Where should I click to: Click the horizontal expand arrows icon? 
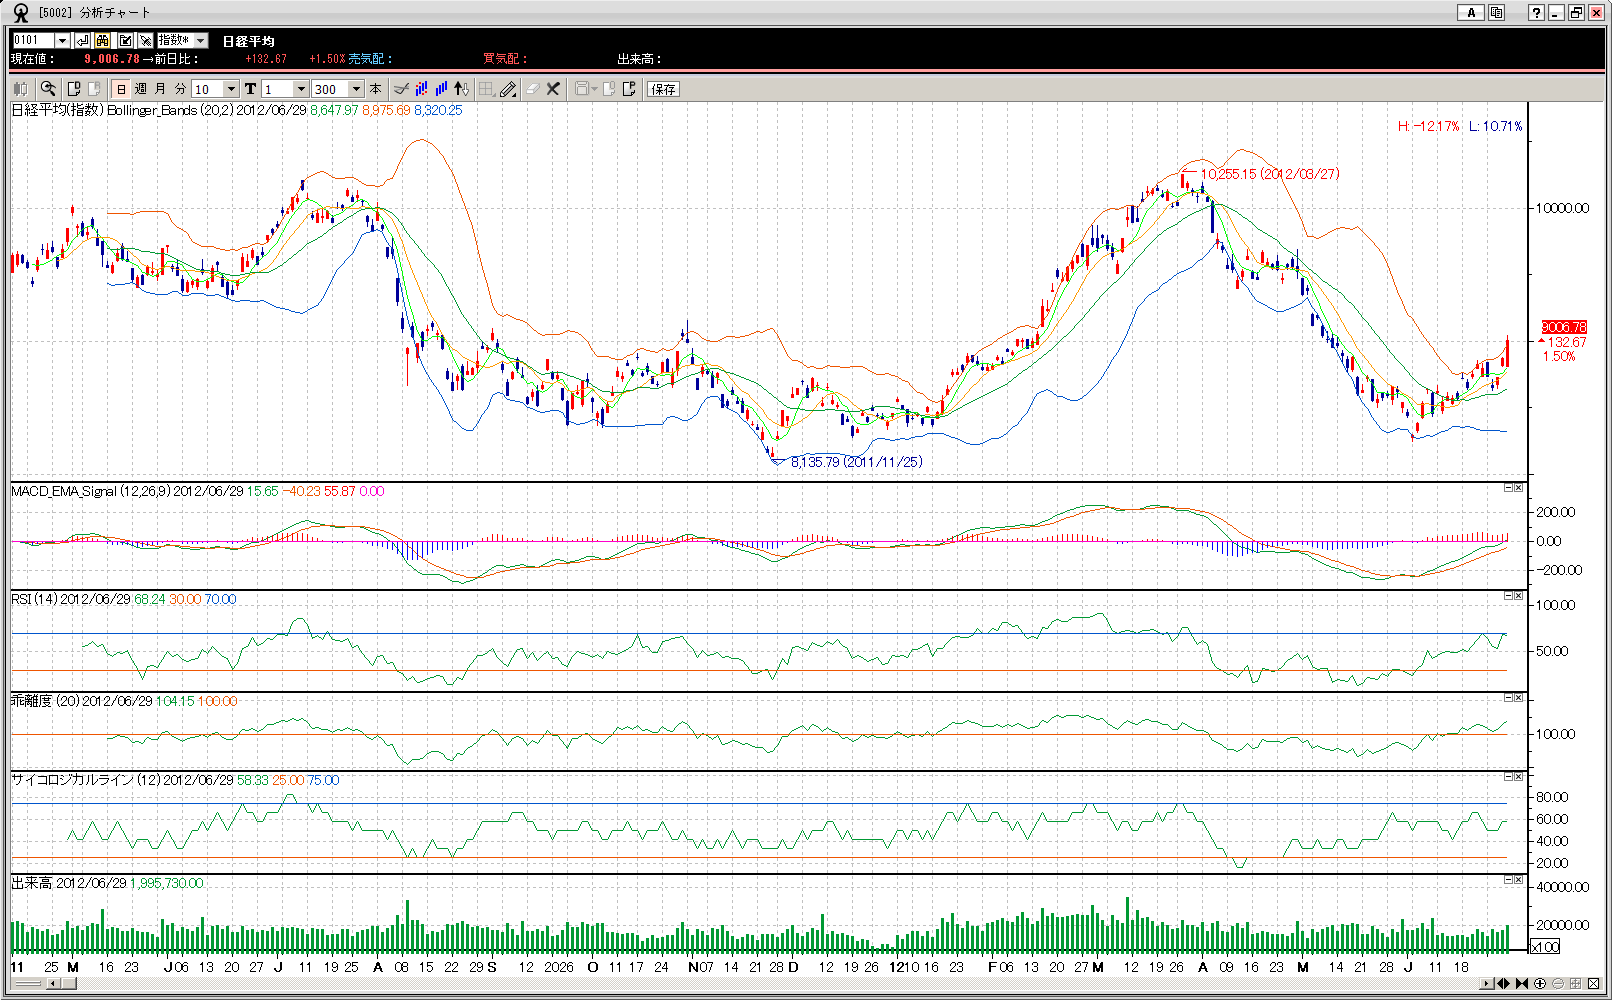tap(1503, 984)
